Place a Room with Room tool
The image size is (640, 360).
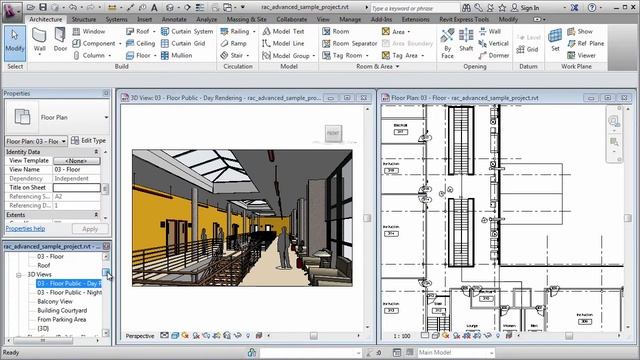pos(336,31)
